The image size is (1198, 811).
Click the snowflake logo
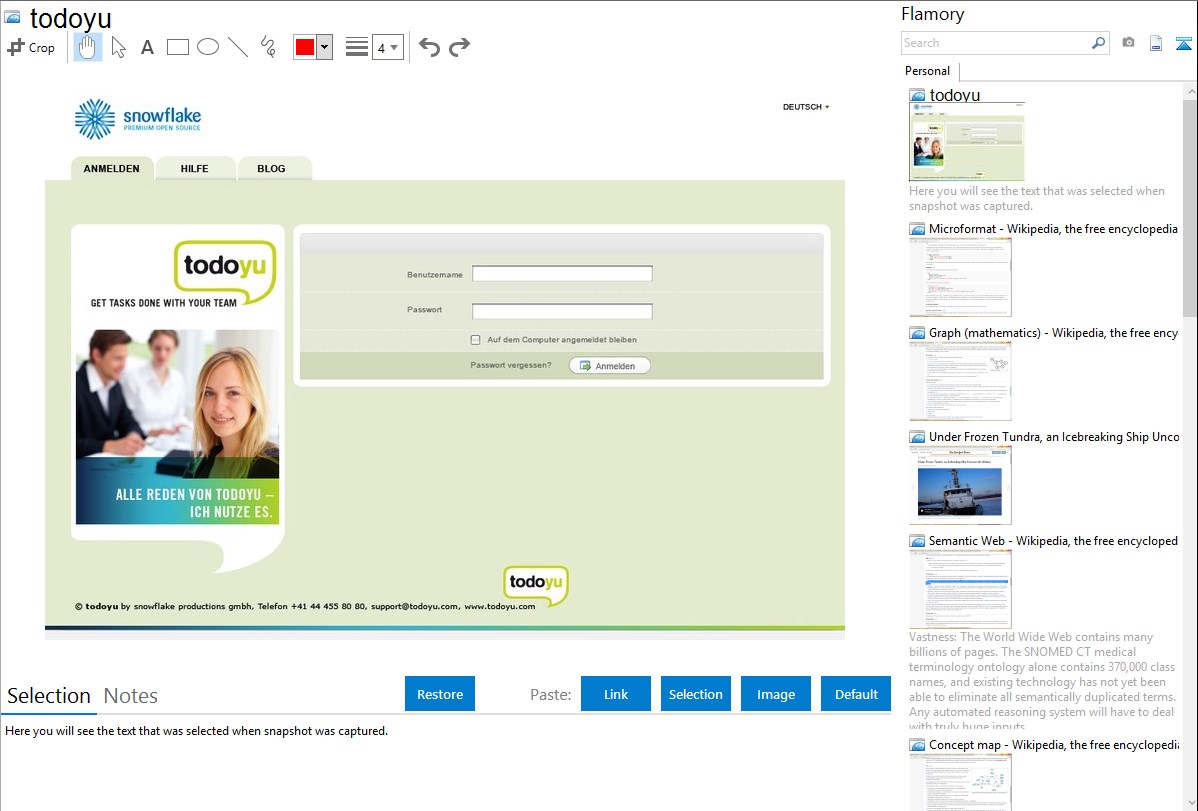click(x=138, y=118)
